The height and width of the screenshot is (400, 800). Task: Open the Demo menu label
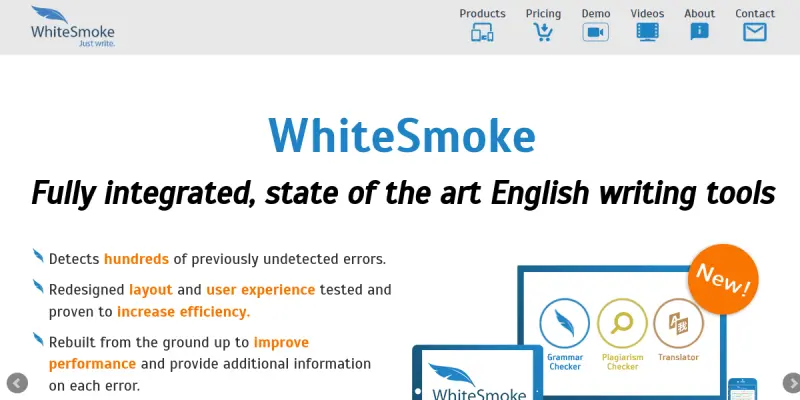pyautogui.click(x=595, y=13)
